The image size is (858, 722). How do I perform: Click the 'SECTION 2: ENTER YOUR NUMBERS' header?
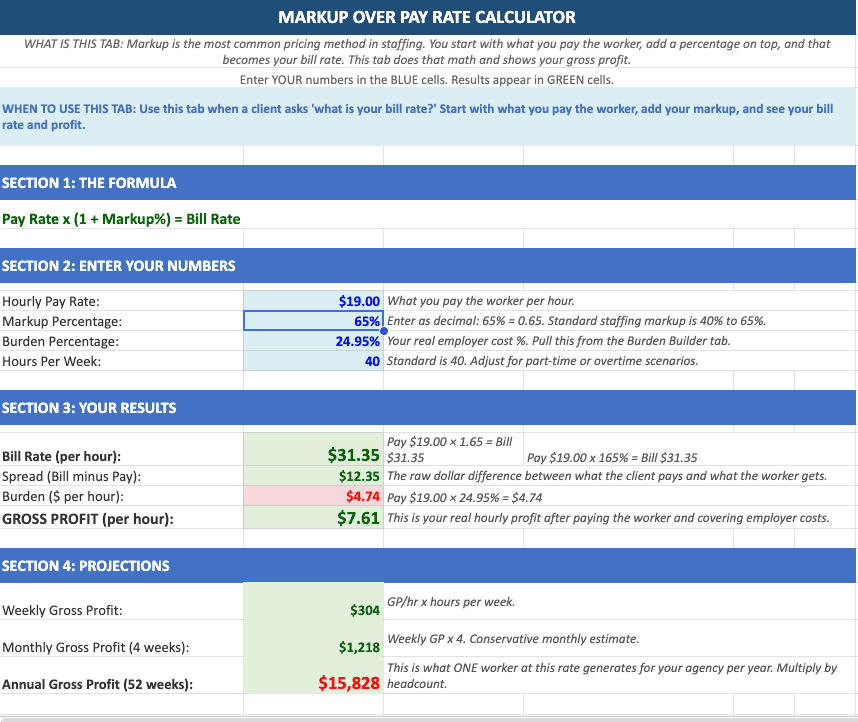[x=119, y=266]
